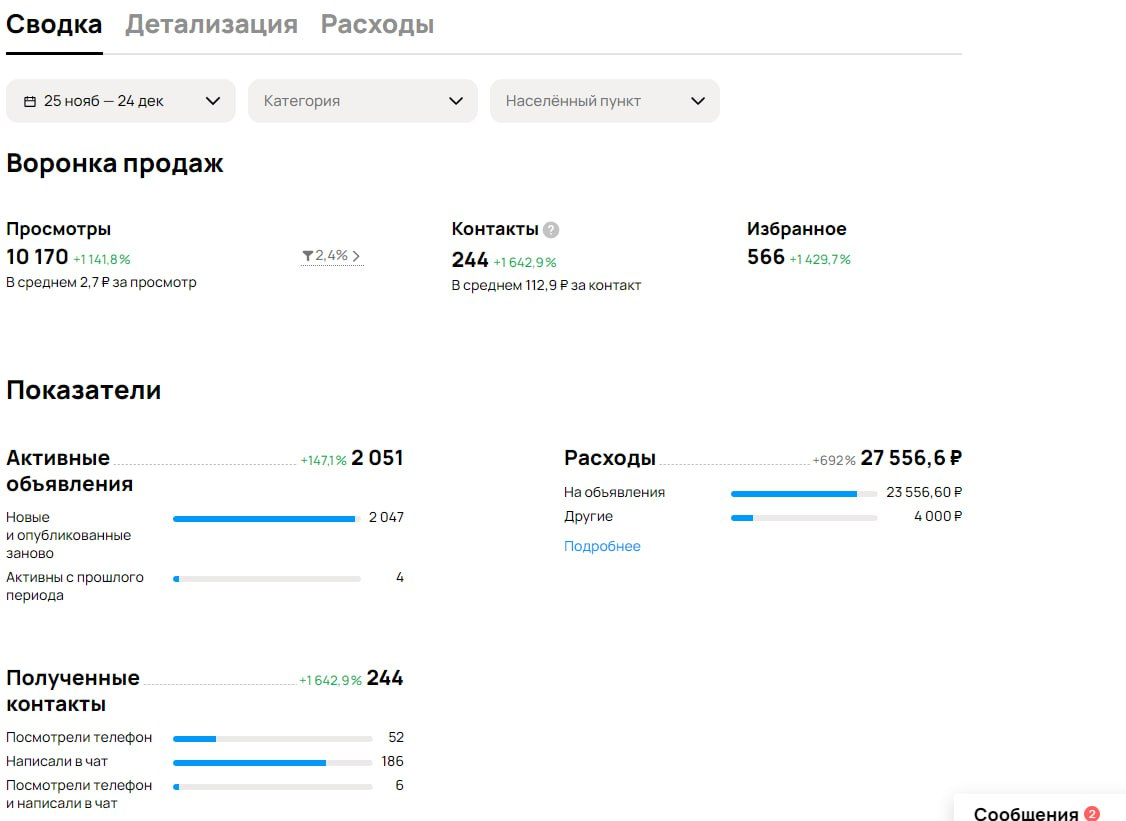Click the На объявления expense bar
Image resolution: width=1126 pixels, height=821 pixels.
[x=804, y=493]
